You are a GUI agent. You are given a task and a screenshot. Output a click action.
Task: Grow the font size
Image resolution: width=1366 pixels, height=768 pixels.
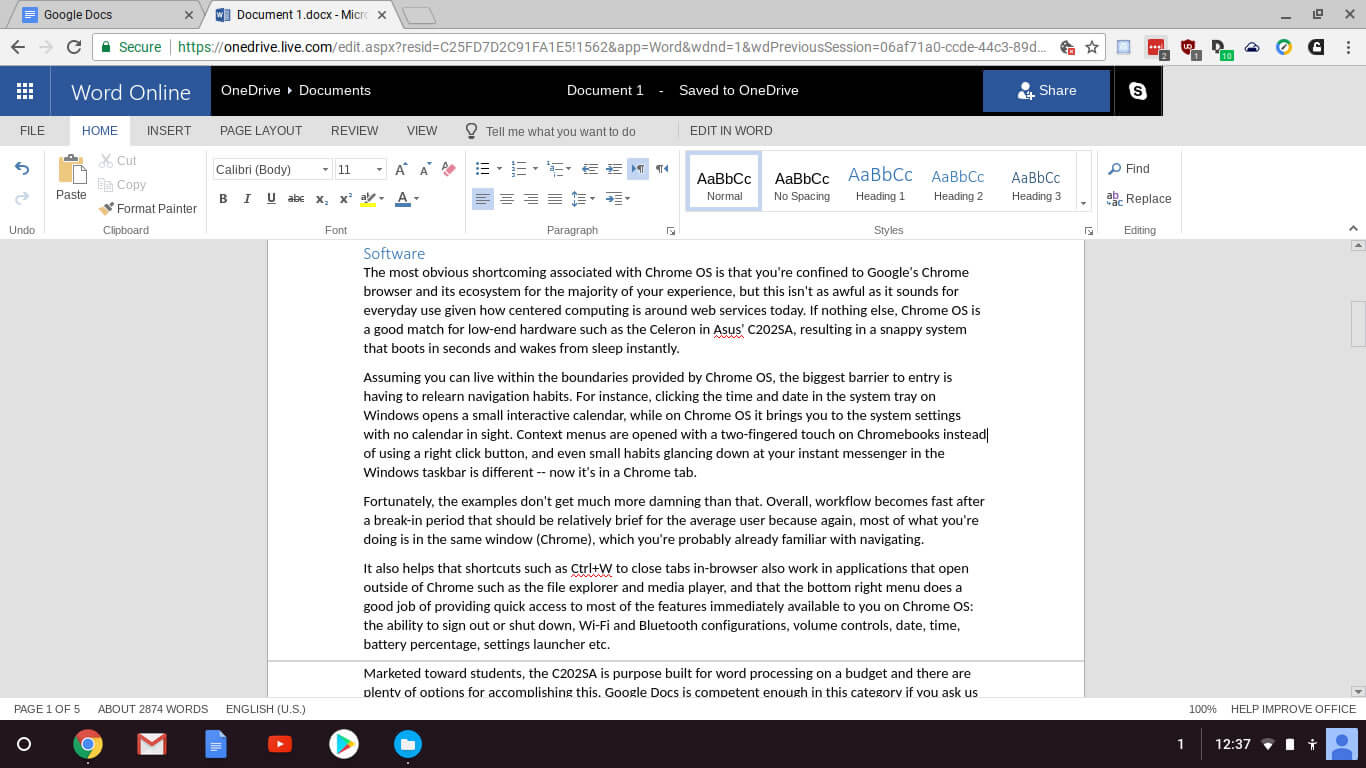pyautogui.click(x=400, y=169)
